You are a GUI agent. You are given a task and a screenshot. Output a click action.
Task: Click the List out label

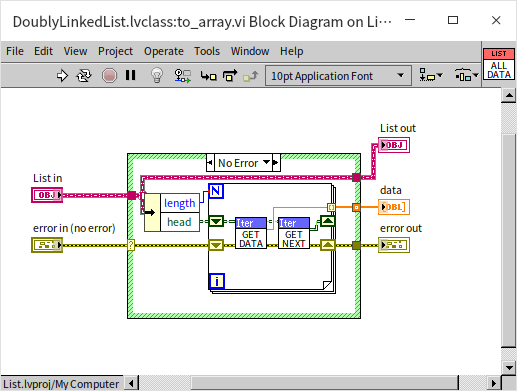(398, 128)
